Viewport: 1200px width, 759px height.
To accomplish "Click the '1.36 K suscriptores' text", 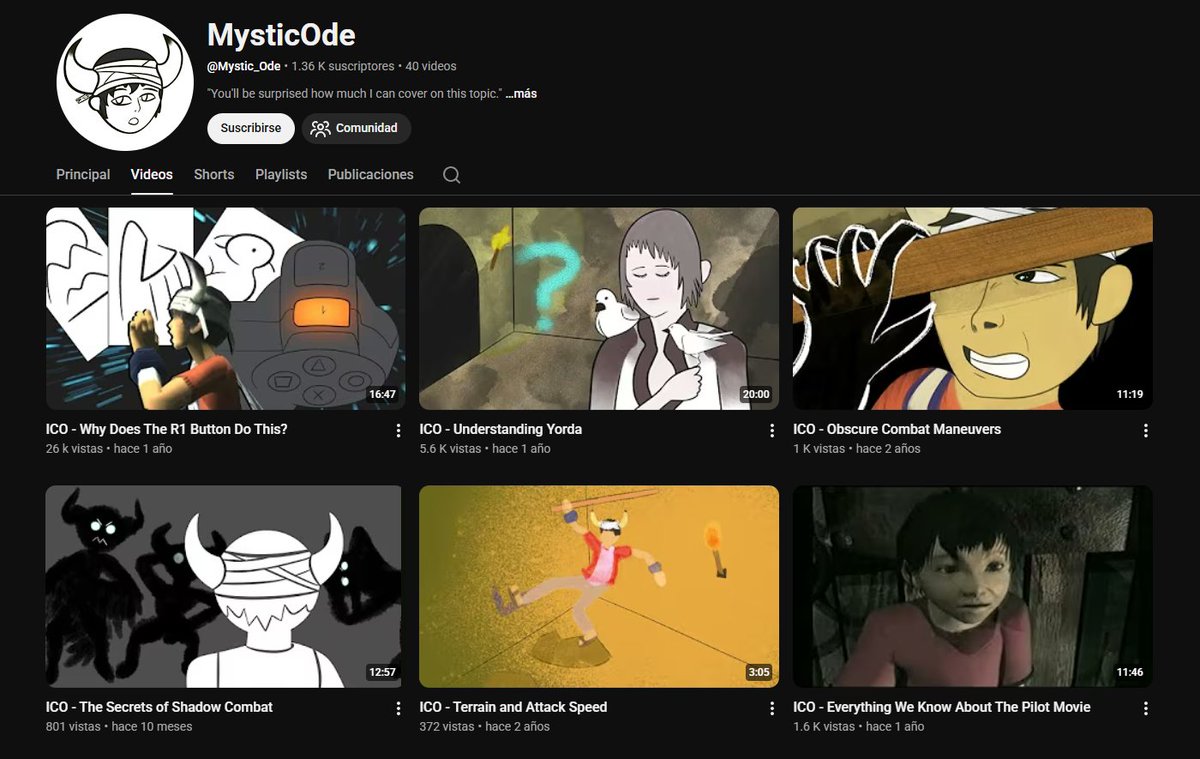I will click(x=343, y=67).
